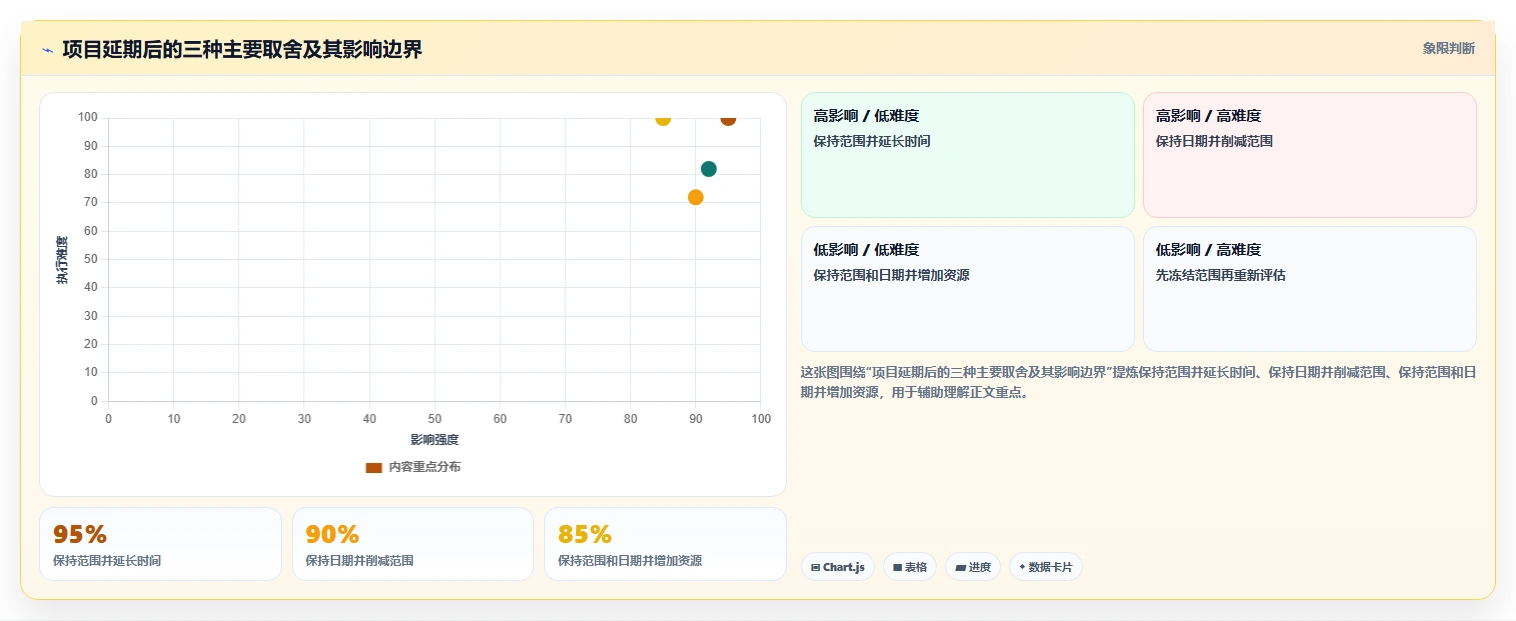Click the 影响强度 x-axis label
1516x621 pixels.
(434, 440)
